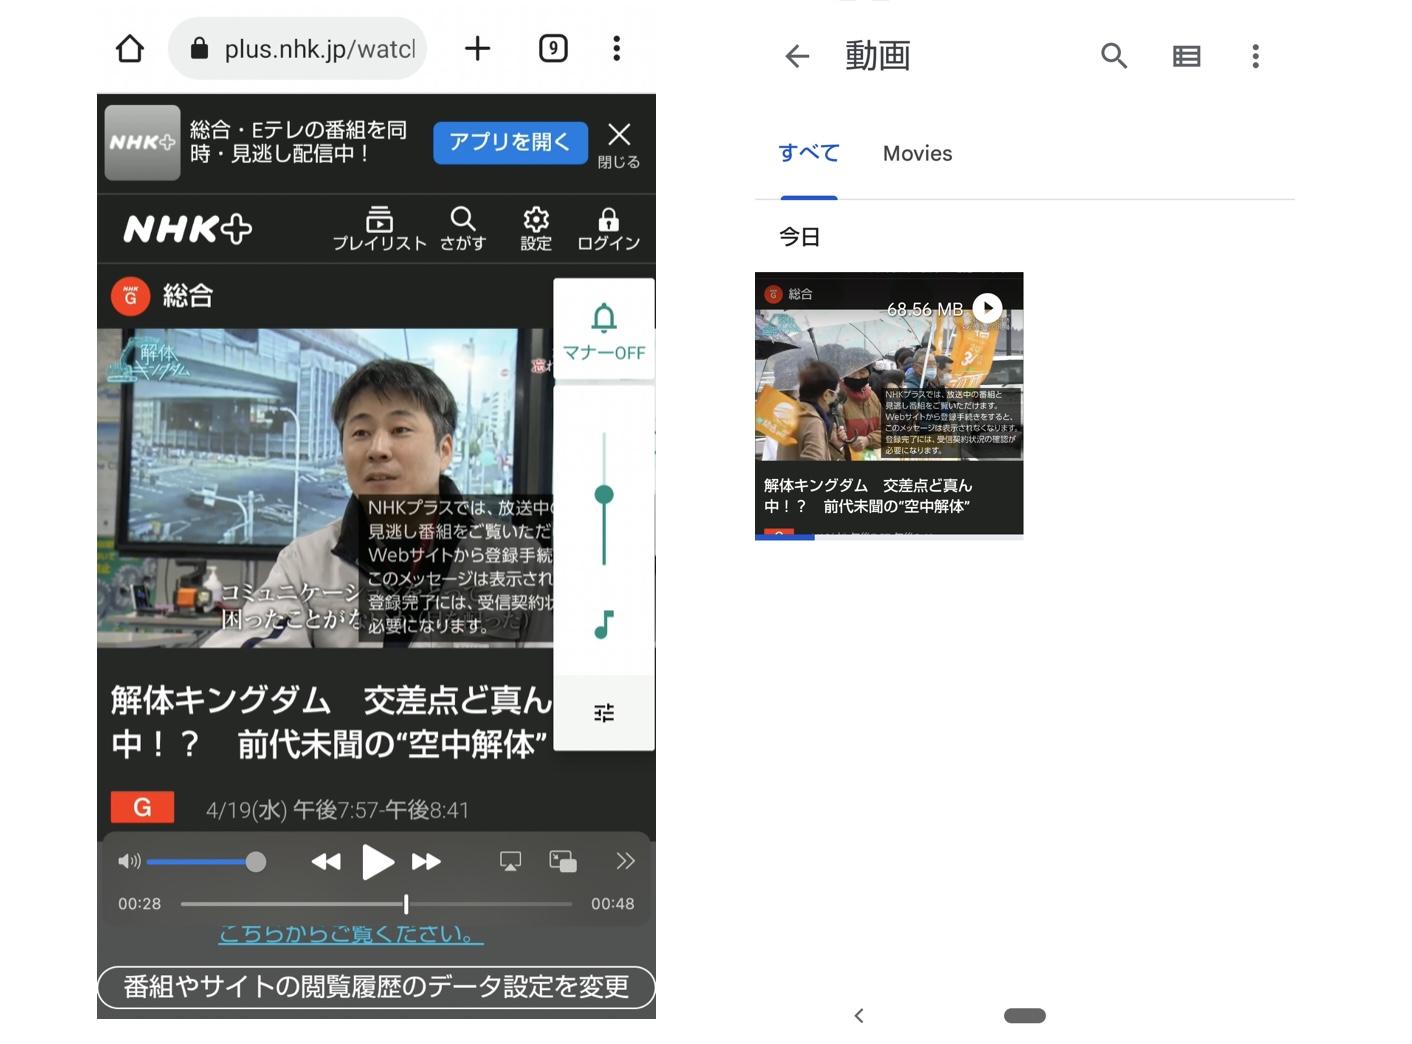This screenshot has width=1412, height=1044.
Task: Open the 動画 app overflow menu
Action: point(1255,56)
